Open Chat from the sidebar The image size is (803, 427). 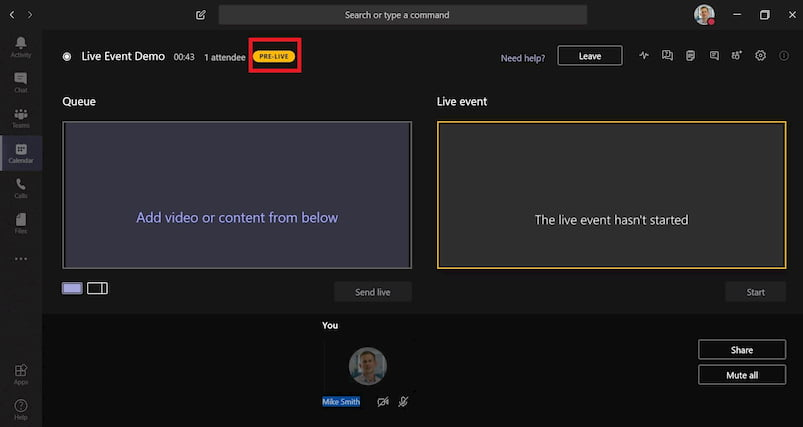[21, 82]
